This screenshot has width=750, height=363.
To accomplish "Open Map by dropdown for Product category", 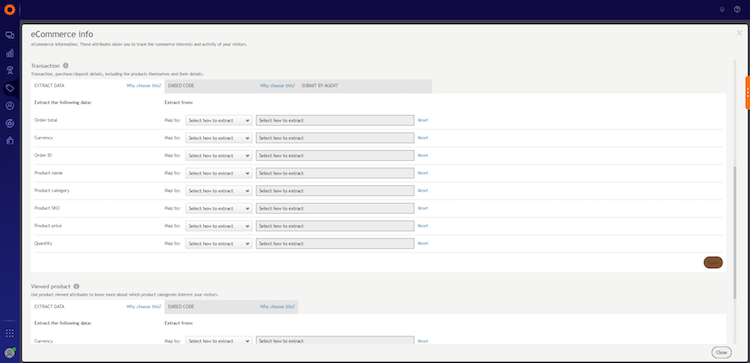I will pos(219,191).
